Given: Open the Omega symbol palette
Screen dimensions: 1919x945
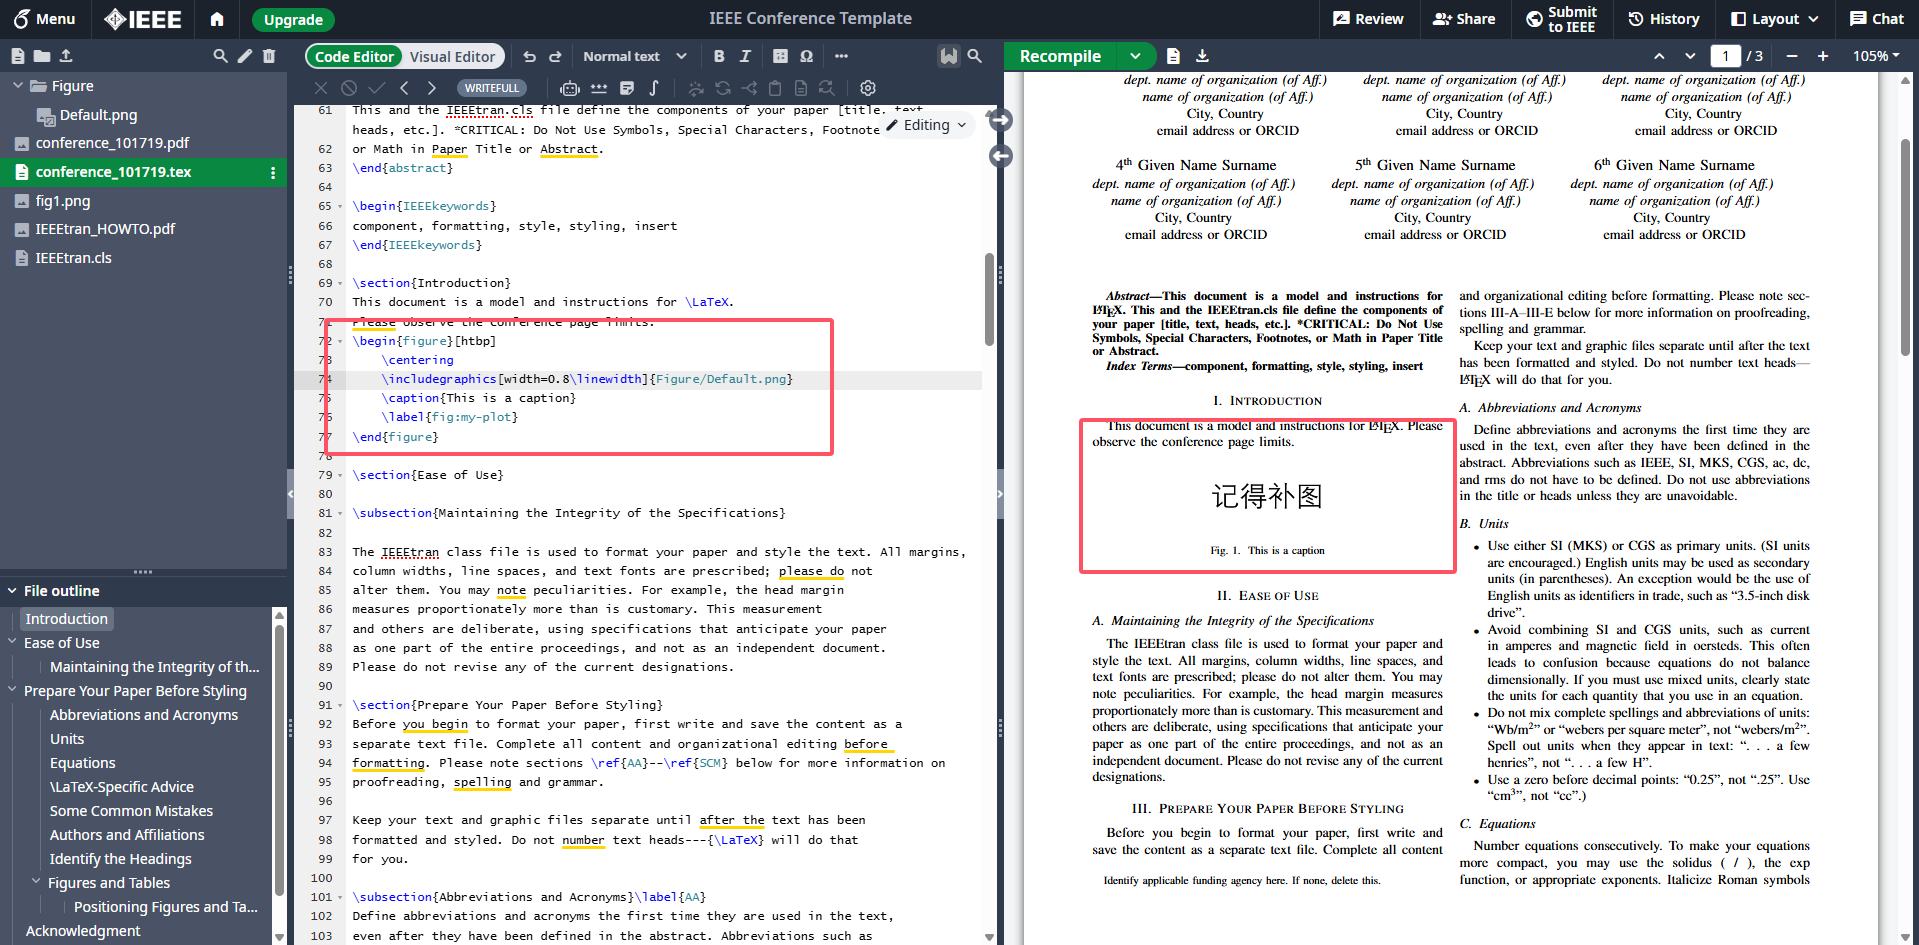Looking at the screenshot, I should pos(806,57).
